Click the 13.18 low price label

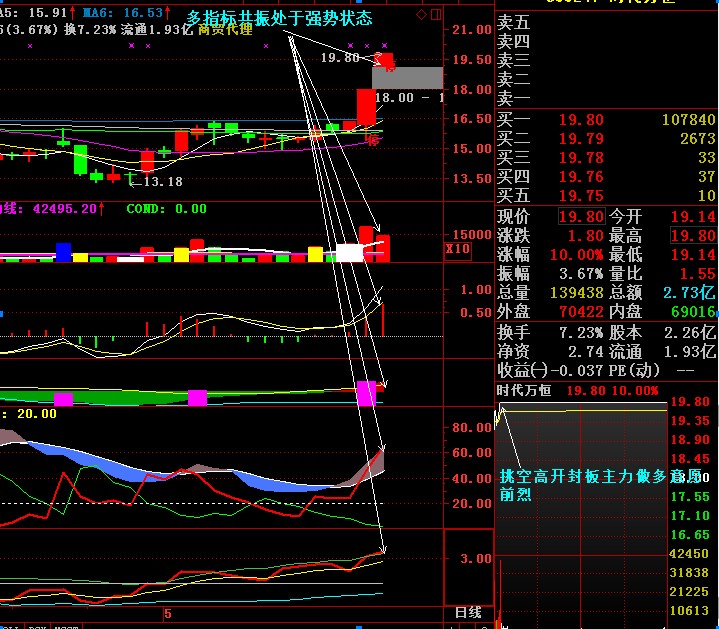[x=163, y=182]
